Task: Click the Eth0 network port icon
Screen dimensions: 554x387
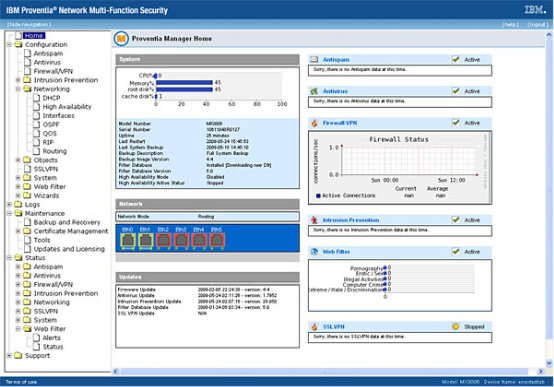Action: (x=128, y=240)
